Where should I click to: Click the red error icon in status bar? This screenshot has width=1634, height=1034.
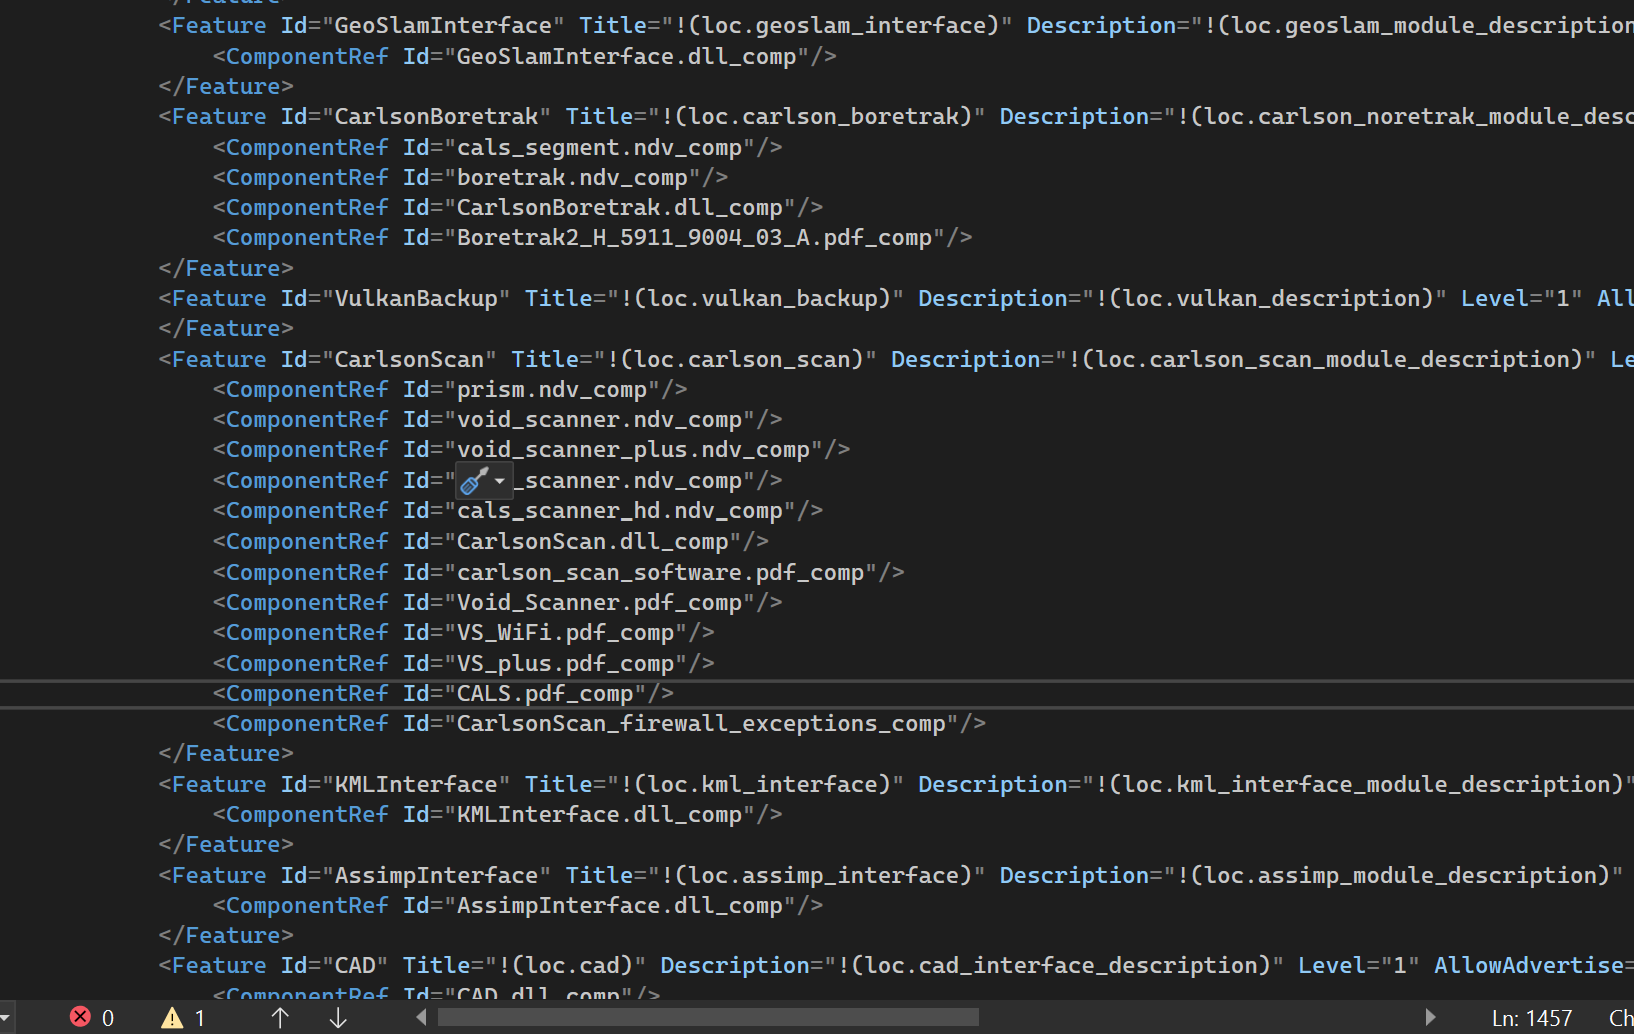(x=80, y=1017)
